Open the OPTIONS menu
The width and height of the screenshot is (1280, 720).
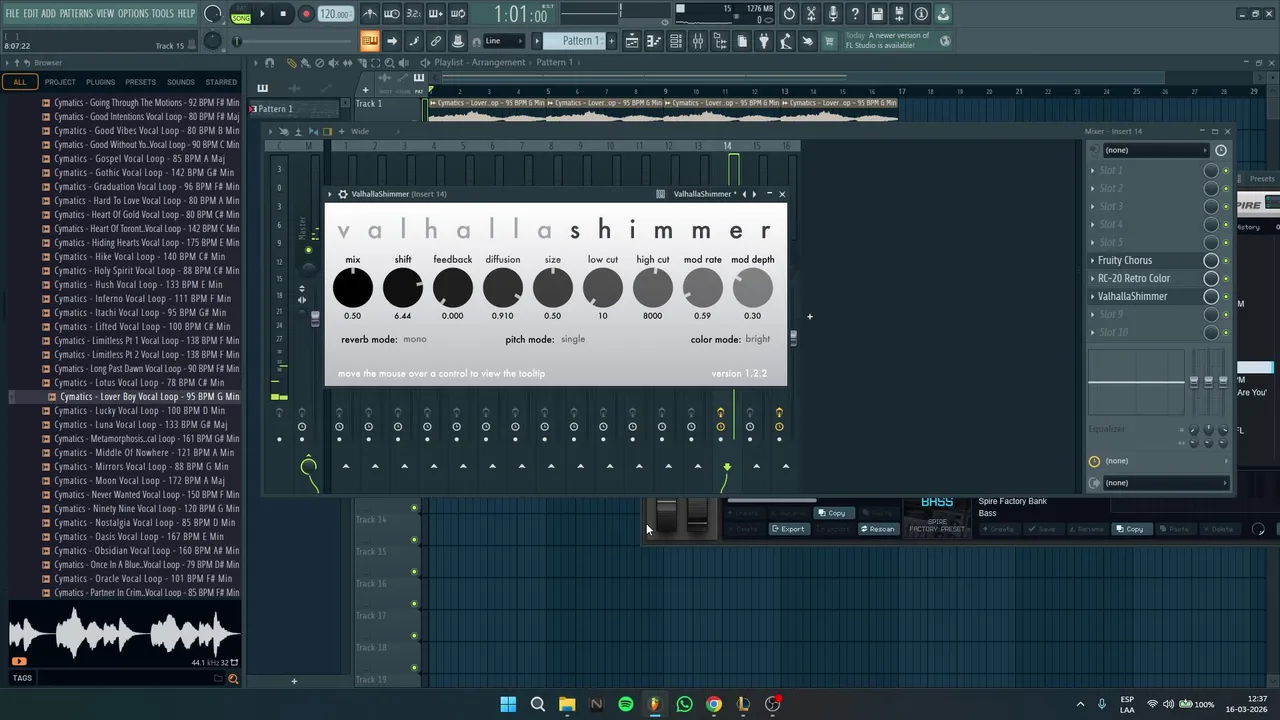(x=133, y=14)
